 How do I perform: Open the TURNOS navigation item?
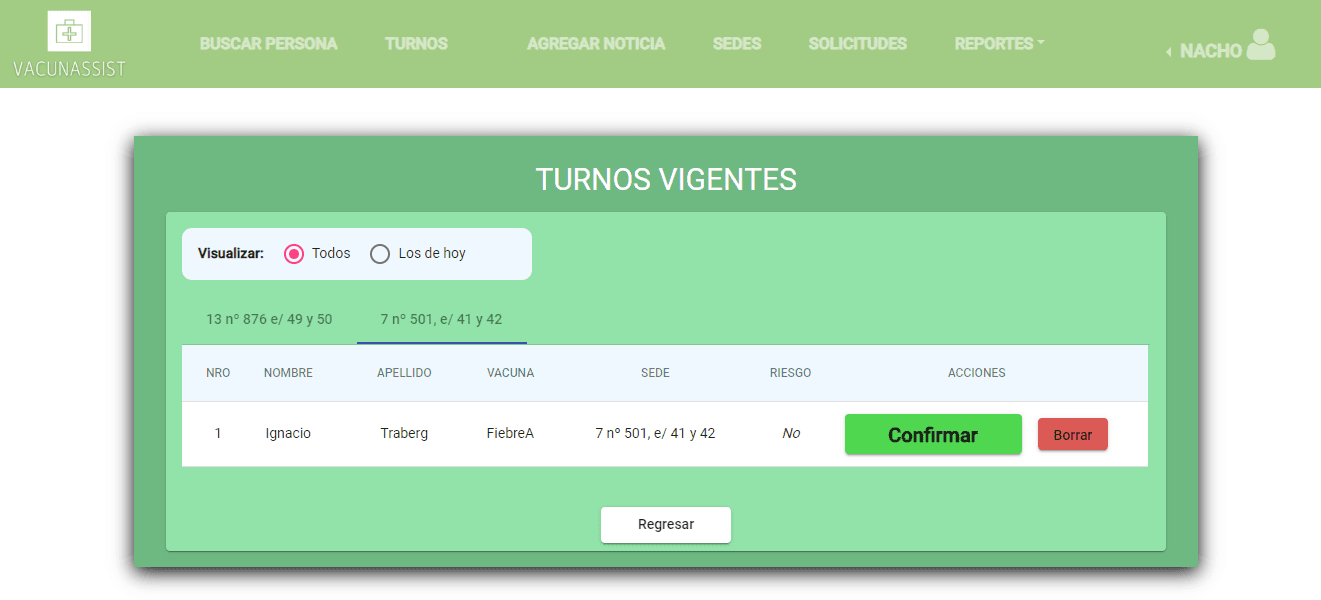point(416,44)
